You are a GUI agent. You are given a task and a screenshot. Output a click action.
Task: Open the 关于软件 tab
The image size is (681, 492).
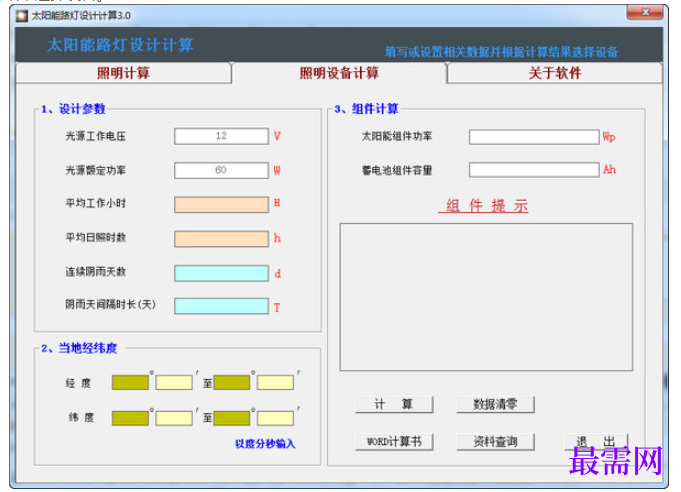point(555,73)
